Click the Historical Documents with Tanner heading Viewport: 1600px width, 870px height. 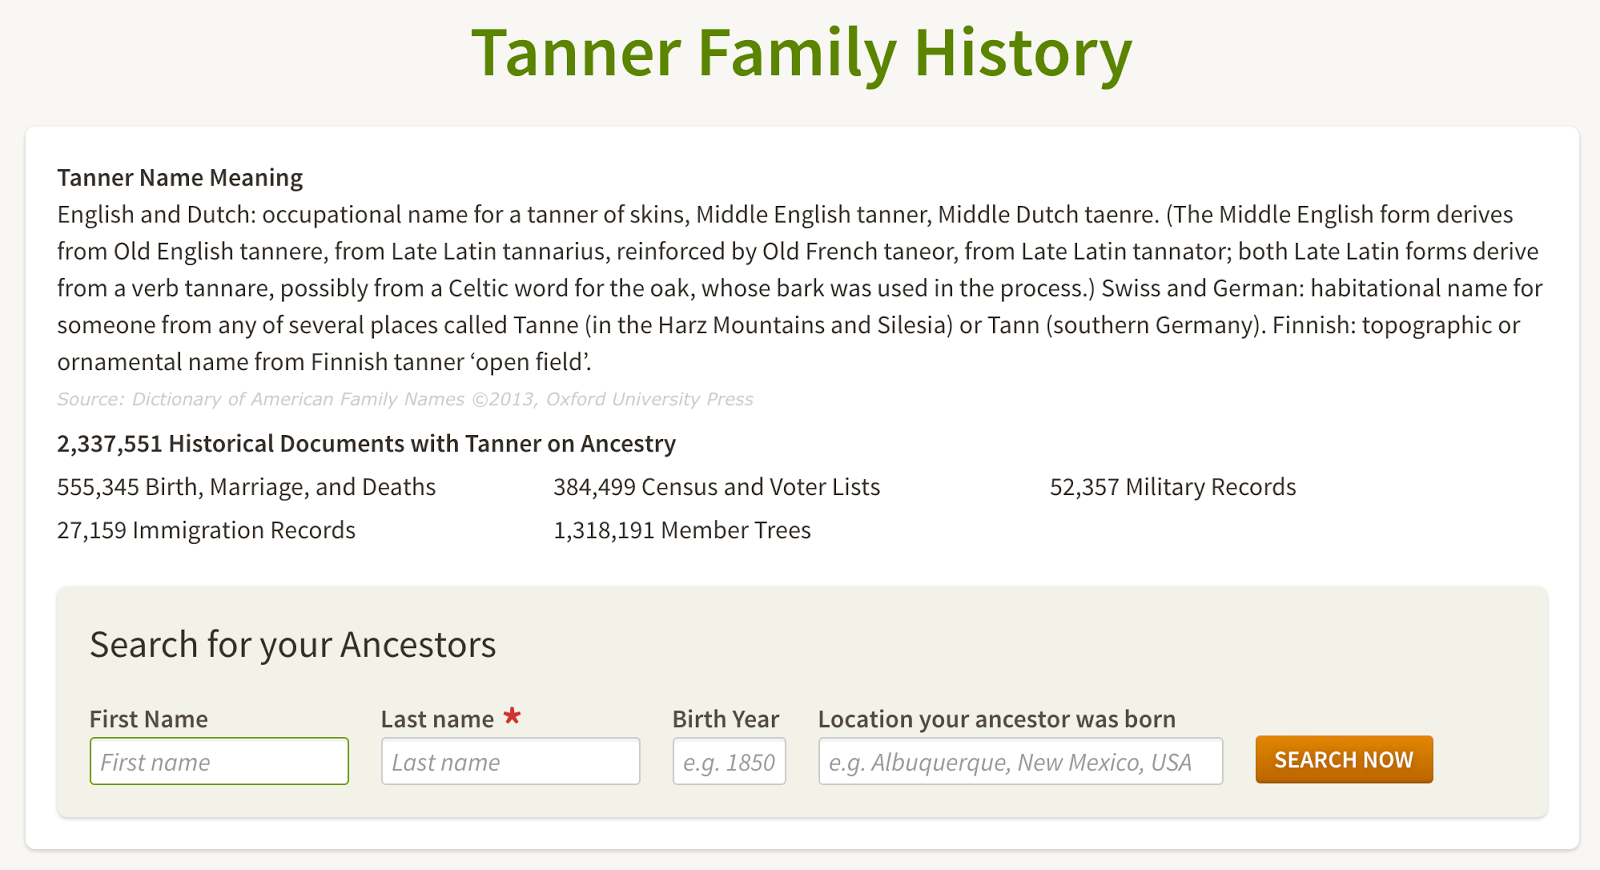coord(365,443)
